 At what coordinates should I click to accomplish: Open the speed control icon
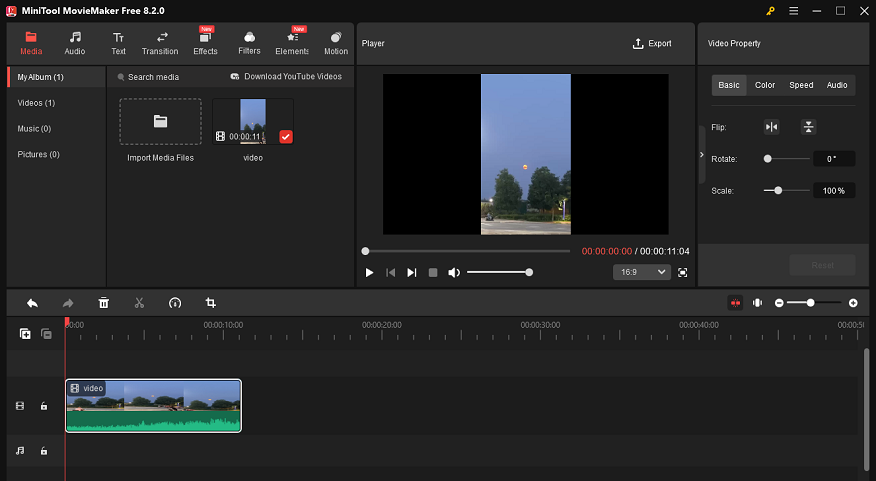(x=175, y=303)
